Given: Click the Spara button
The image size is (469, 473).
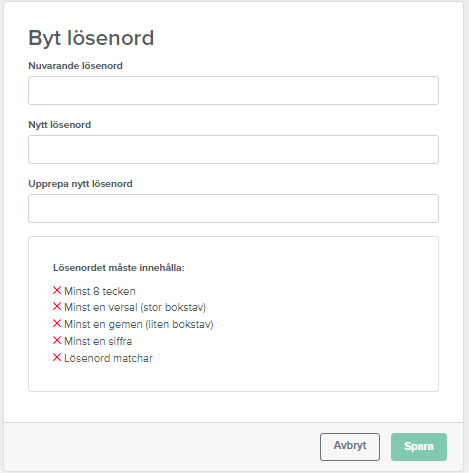Looking at the screenshot, I should pos(419,447).
